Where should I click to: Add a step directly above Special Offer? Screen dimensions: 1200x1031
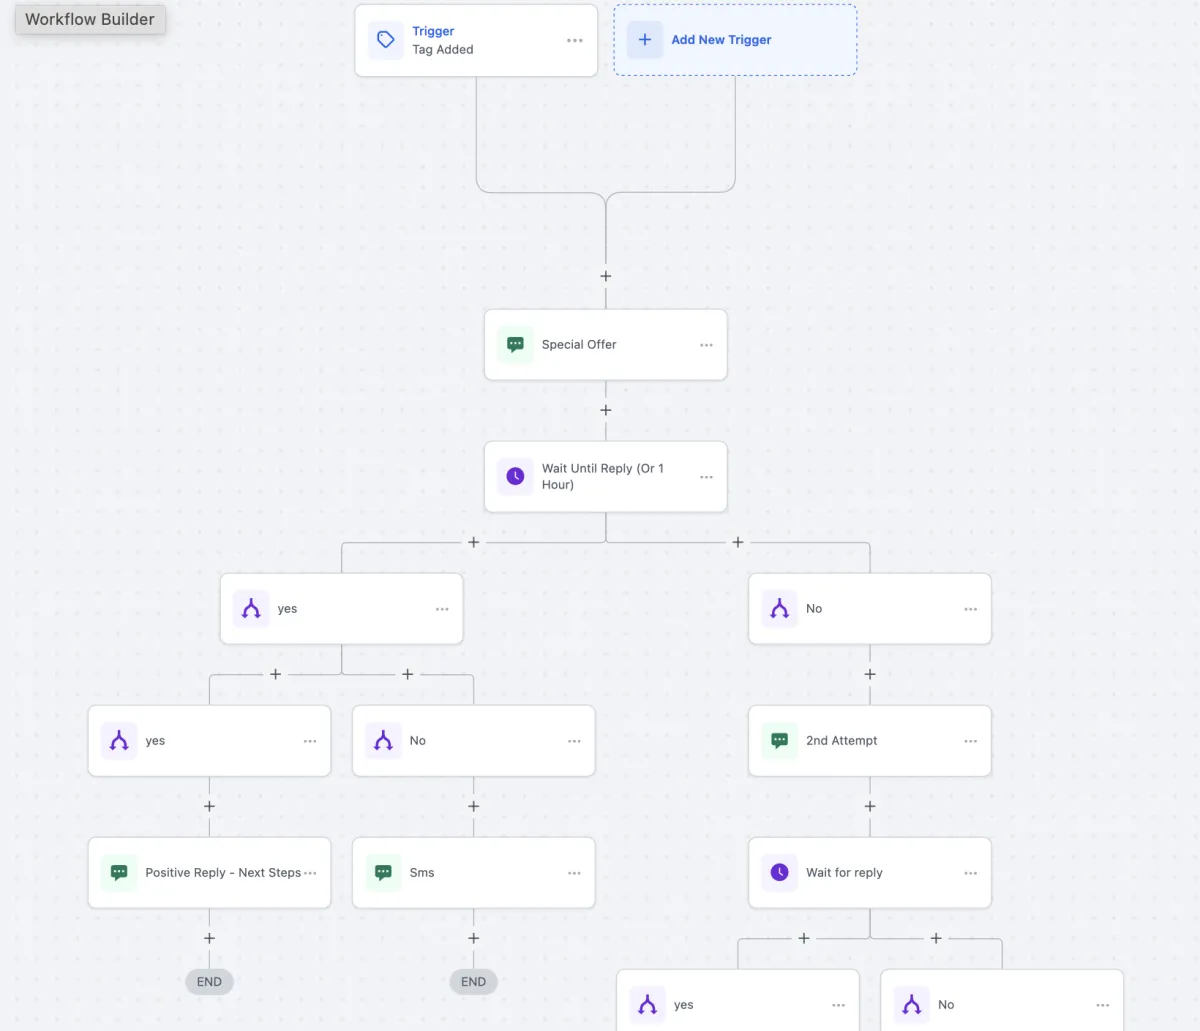point(606,276)
